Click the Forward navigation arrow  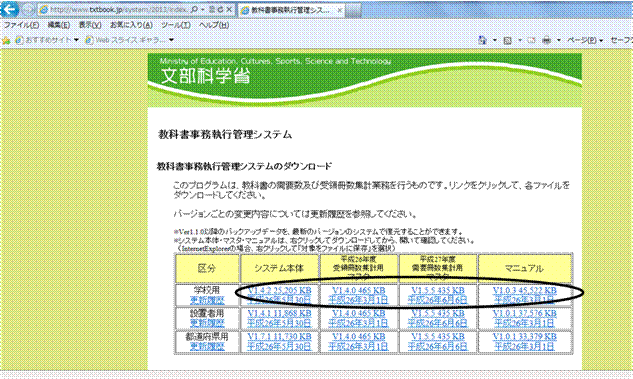(x=27, y=9)
